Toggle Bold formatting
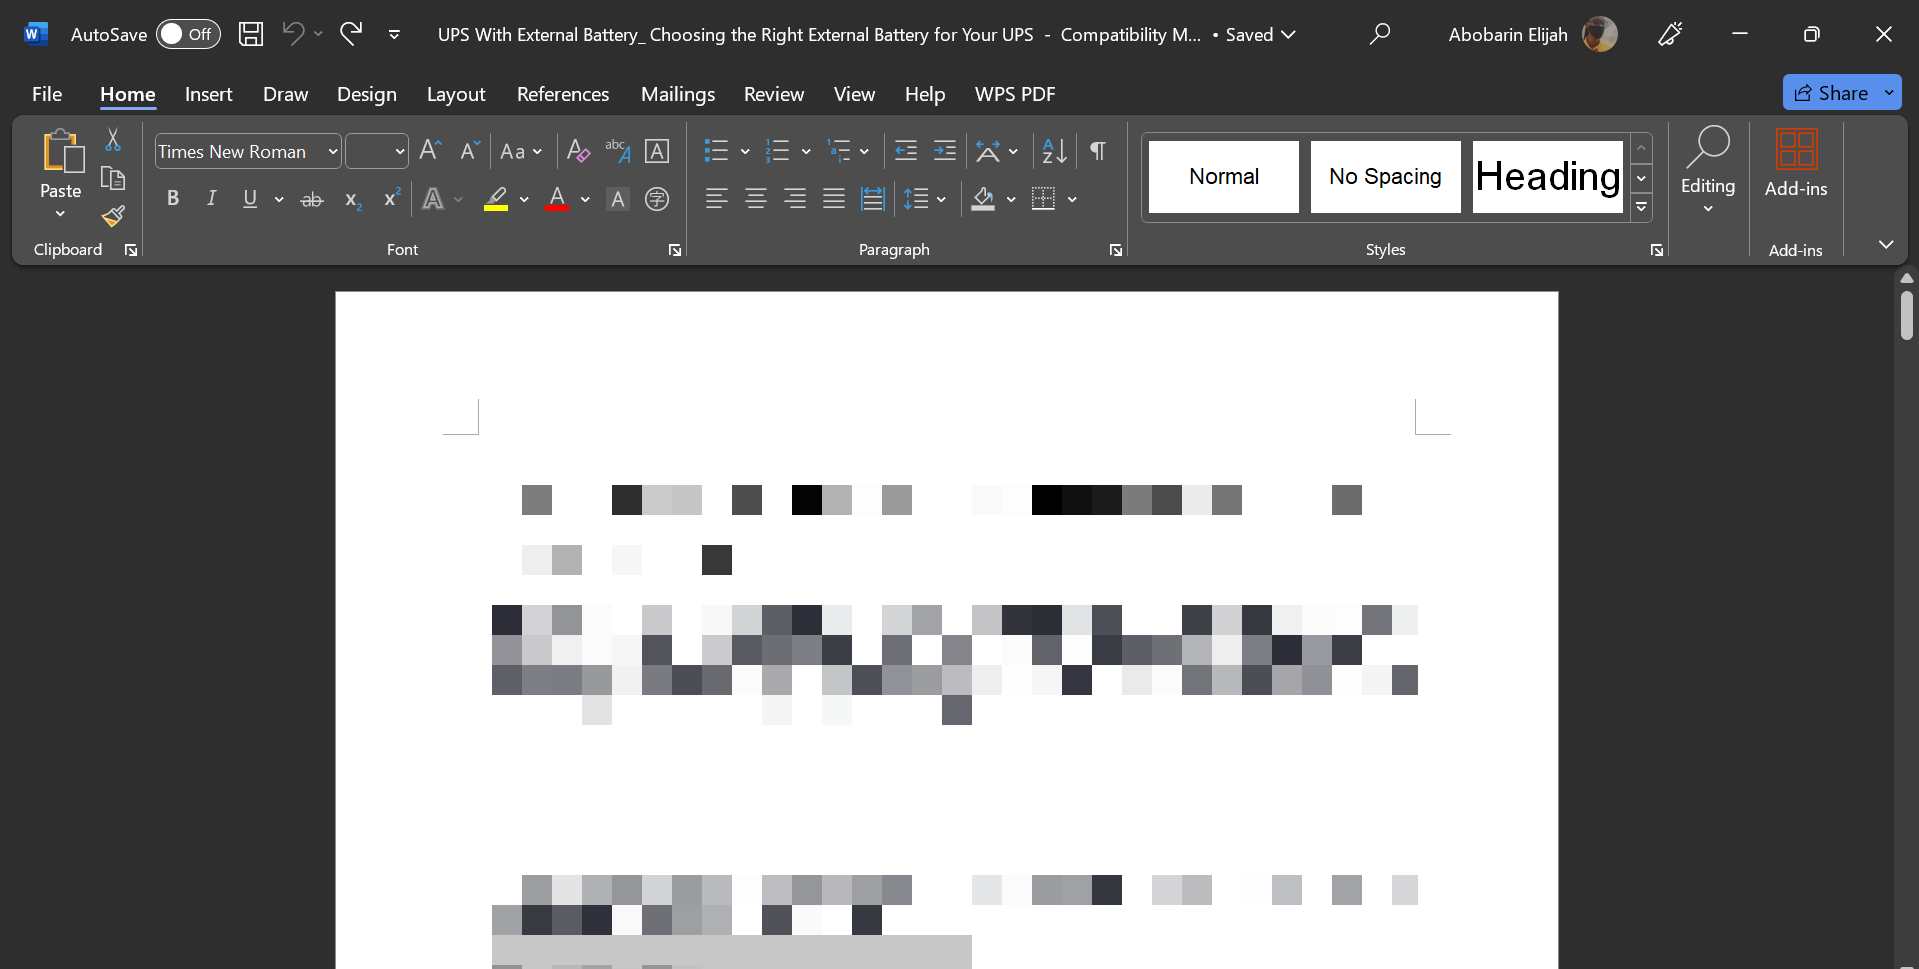This screenshot has height=969, width=1919. pos(173,199)
